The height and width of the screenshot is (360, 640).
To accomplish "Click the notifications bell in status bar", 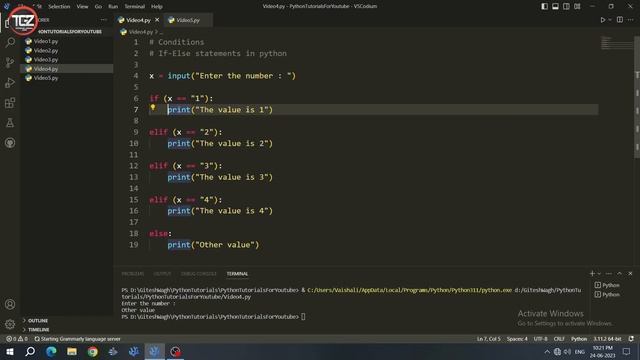I will pos(631,339).
